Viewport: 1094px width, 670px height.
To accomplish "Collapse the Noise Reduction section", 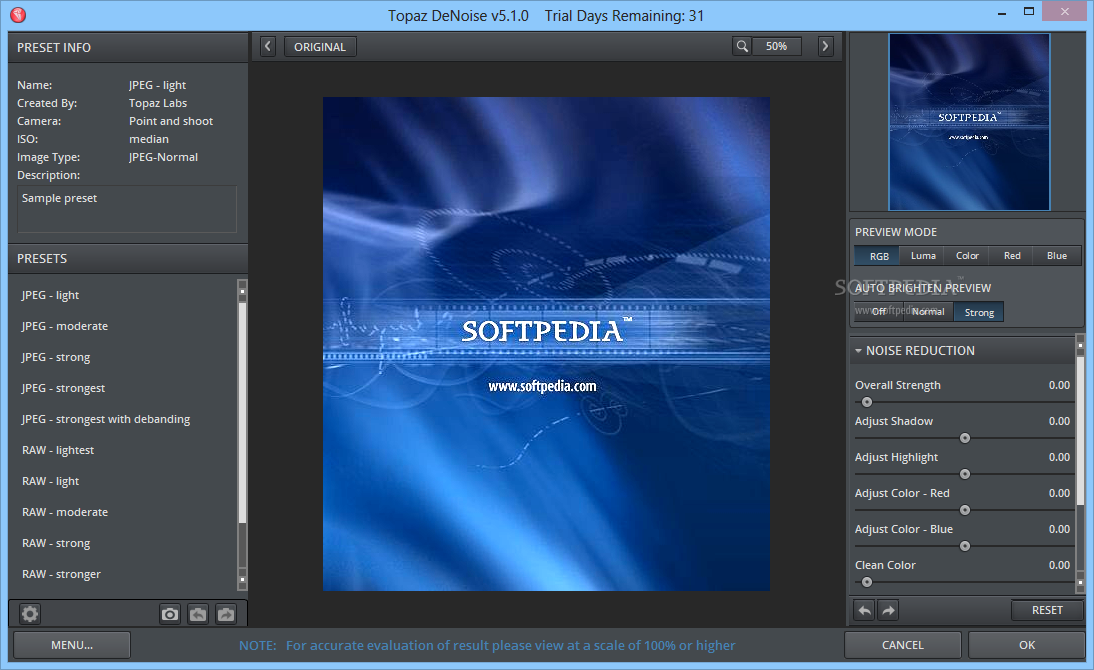I will [858, 351].
